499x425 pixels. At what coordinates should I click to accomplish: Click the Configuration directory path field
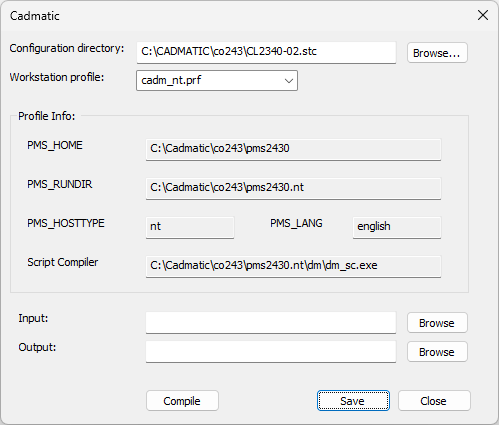[x=266, y=52]
